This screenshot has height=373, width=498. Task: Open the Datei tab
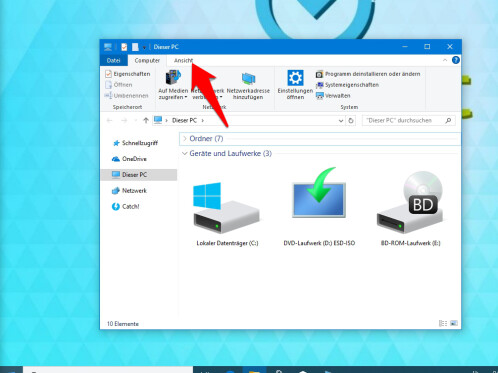113,60
